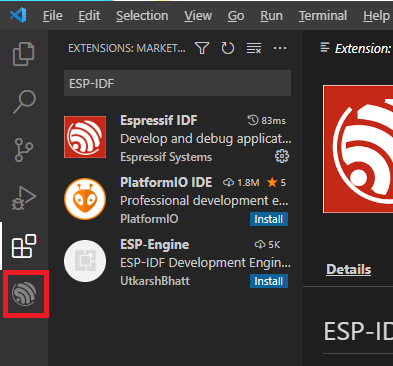The image size is (393, 366).
Task: Select the PlatformIO IDE extension title
Action: pyautogui.click(x=166, y=182)
